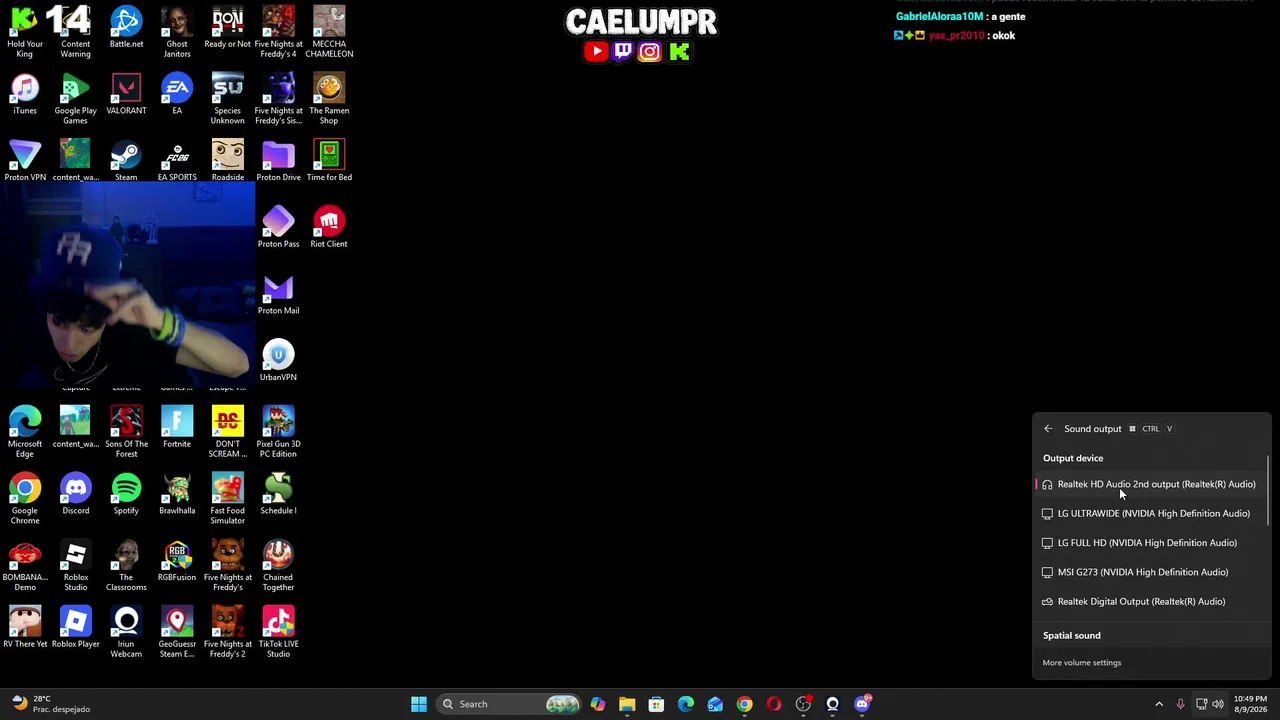This screenshot has height=720, width=1280.
Task: Show hidden system tray icons
Action: (x=1159, y=704)
